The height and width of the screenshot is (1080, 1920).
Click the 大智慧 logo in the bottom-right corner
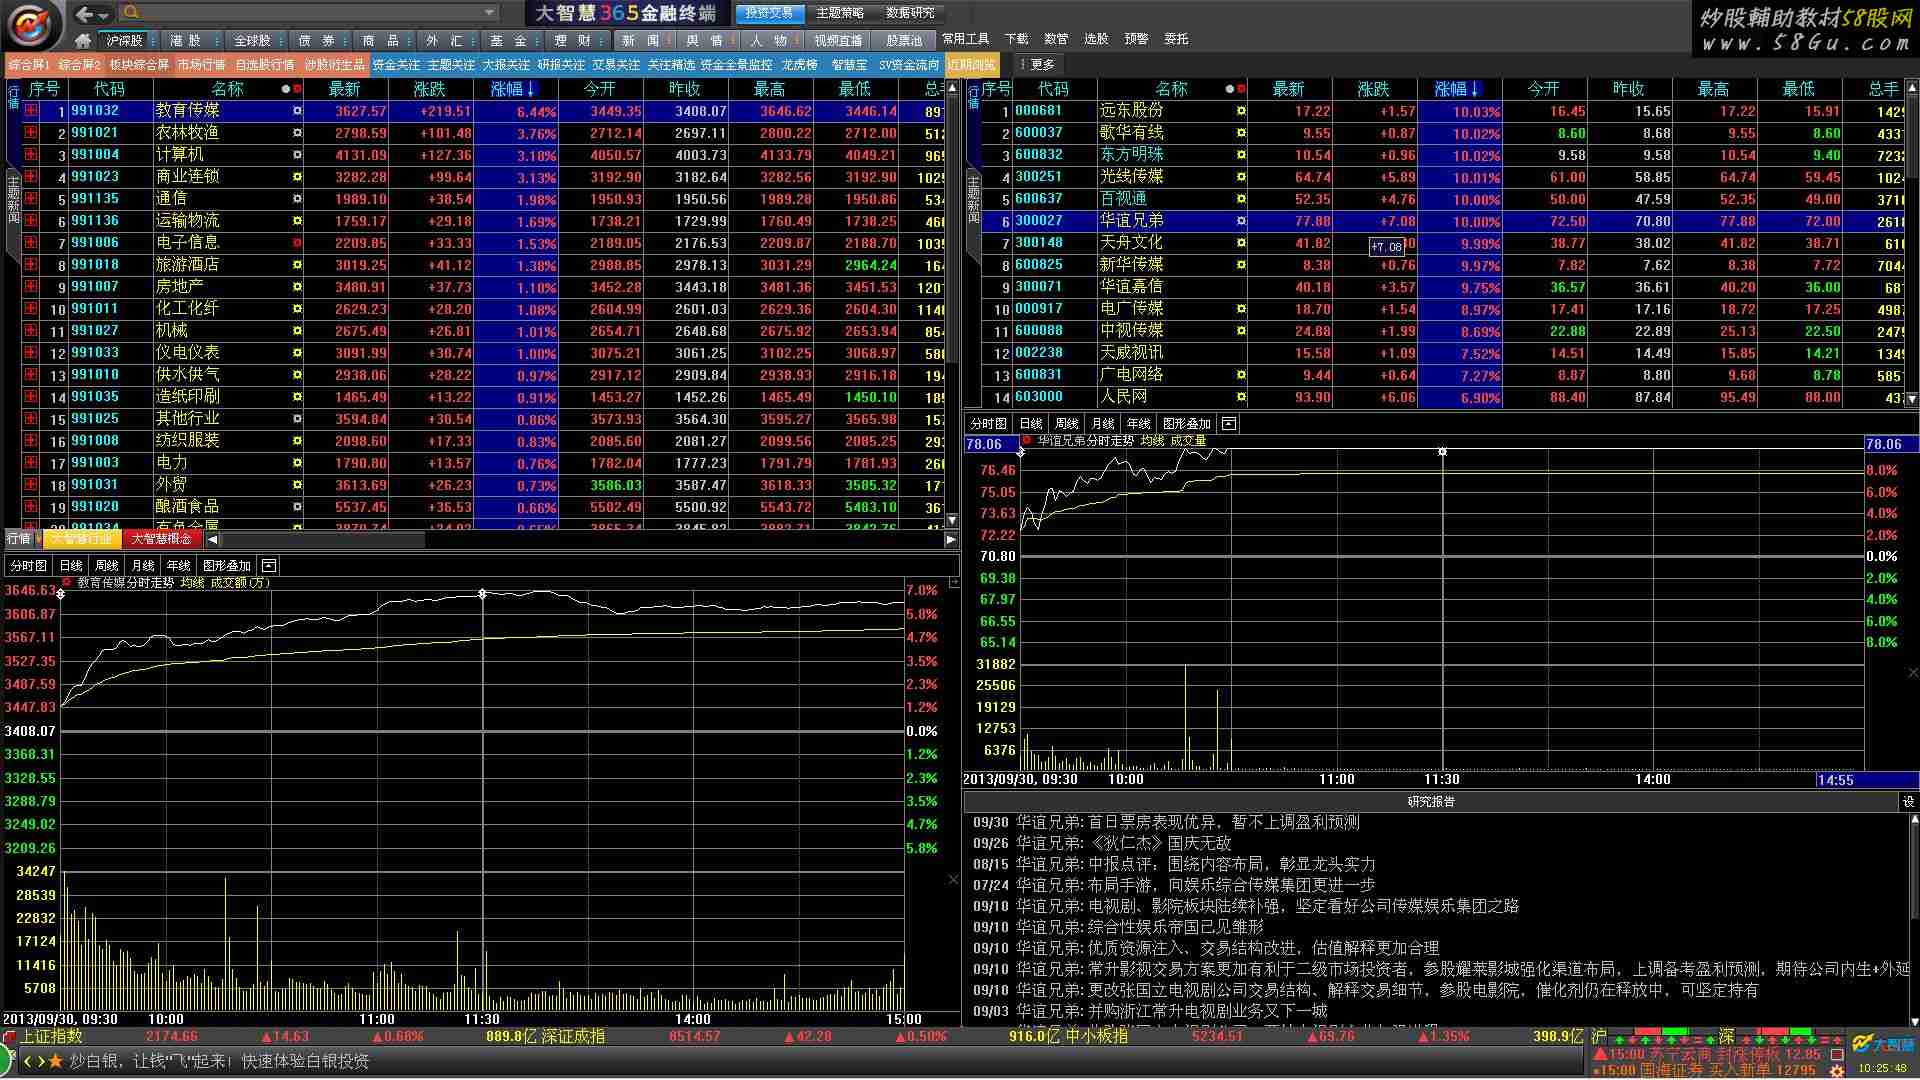pos(1882,1044)
